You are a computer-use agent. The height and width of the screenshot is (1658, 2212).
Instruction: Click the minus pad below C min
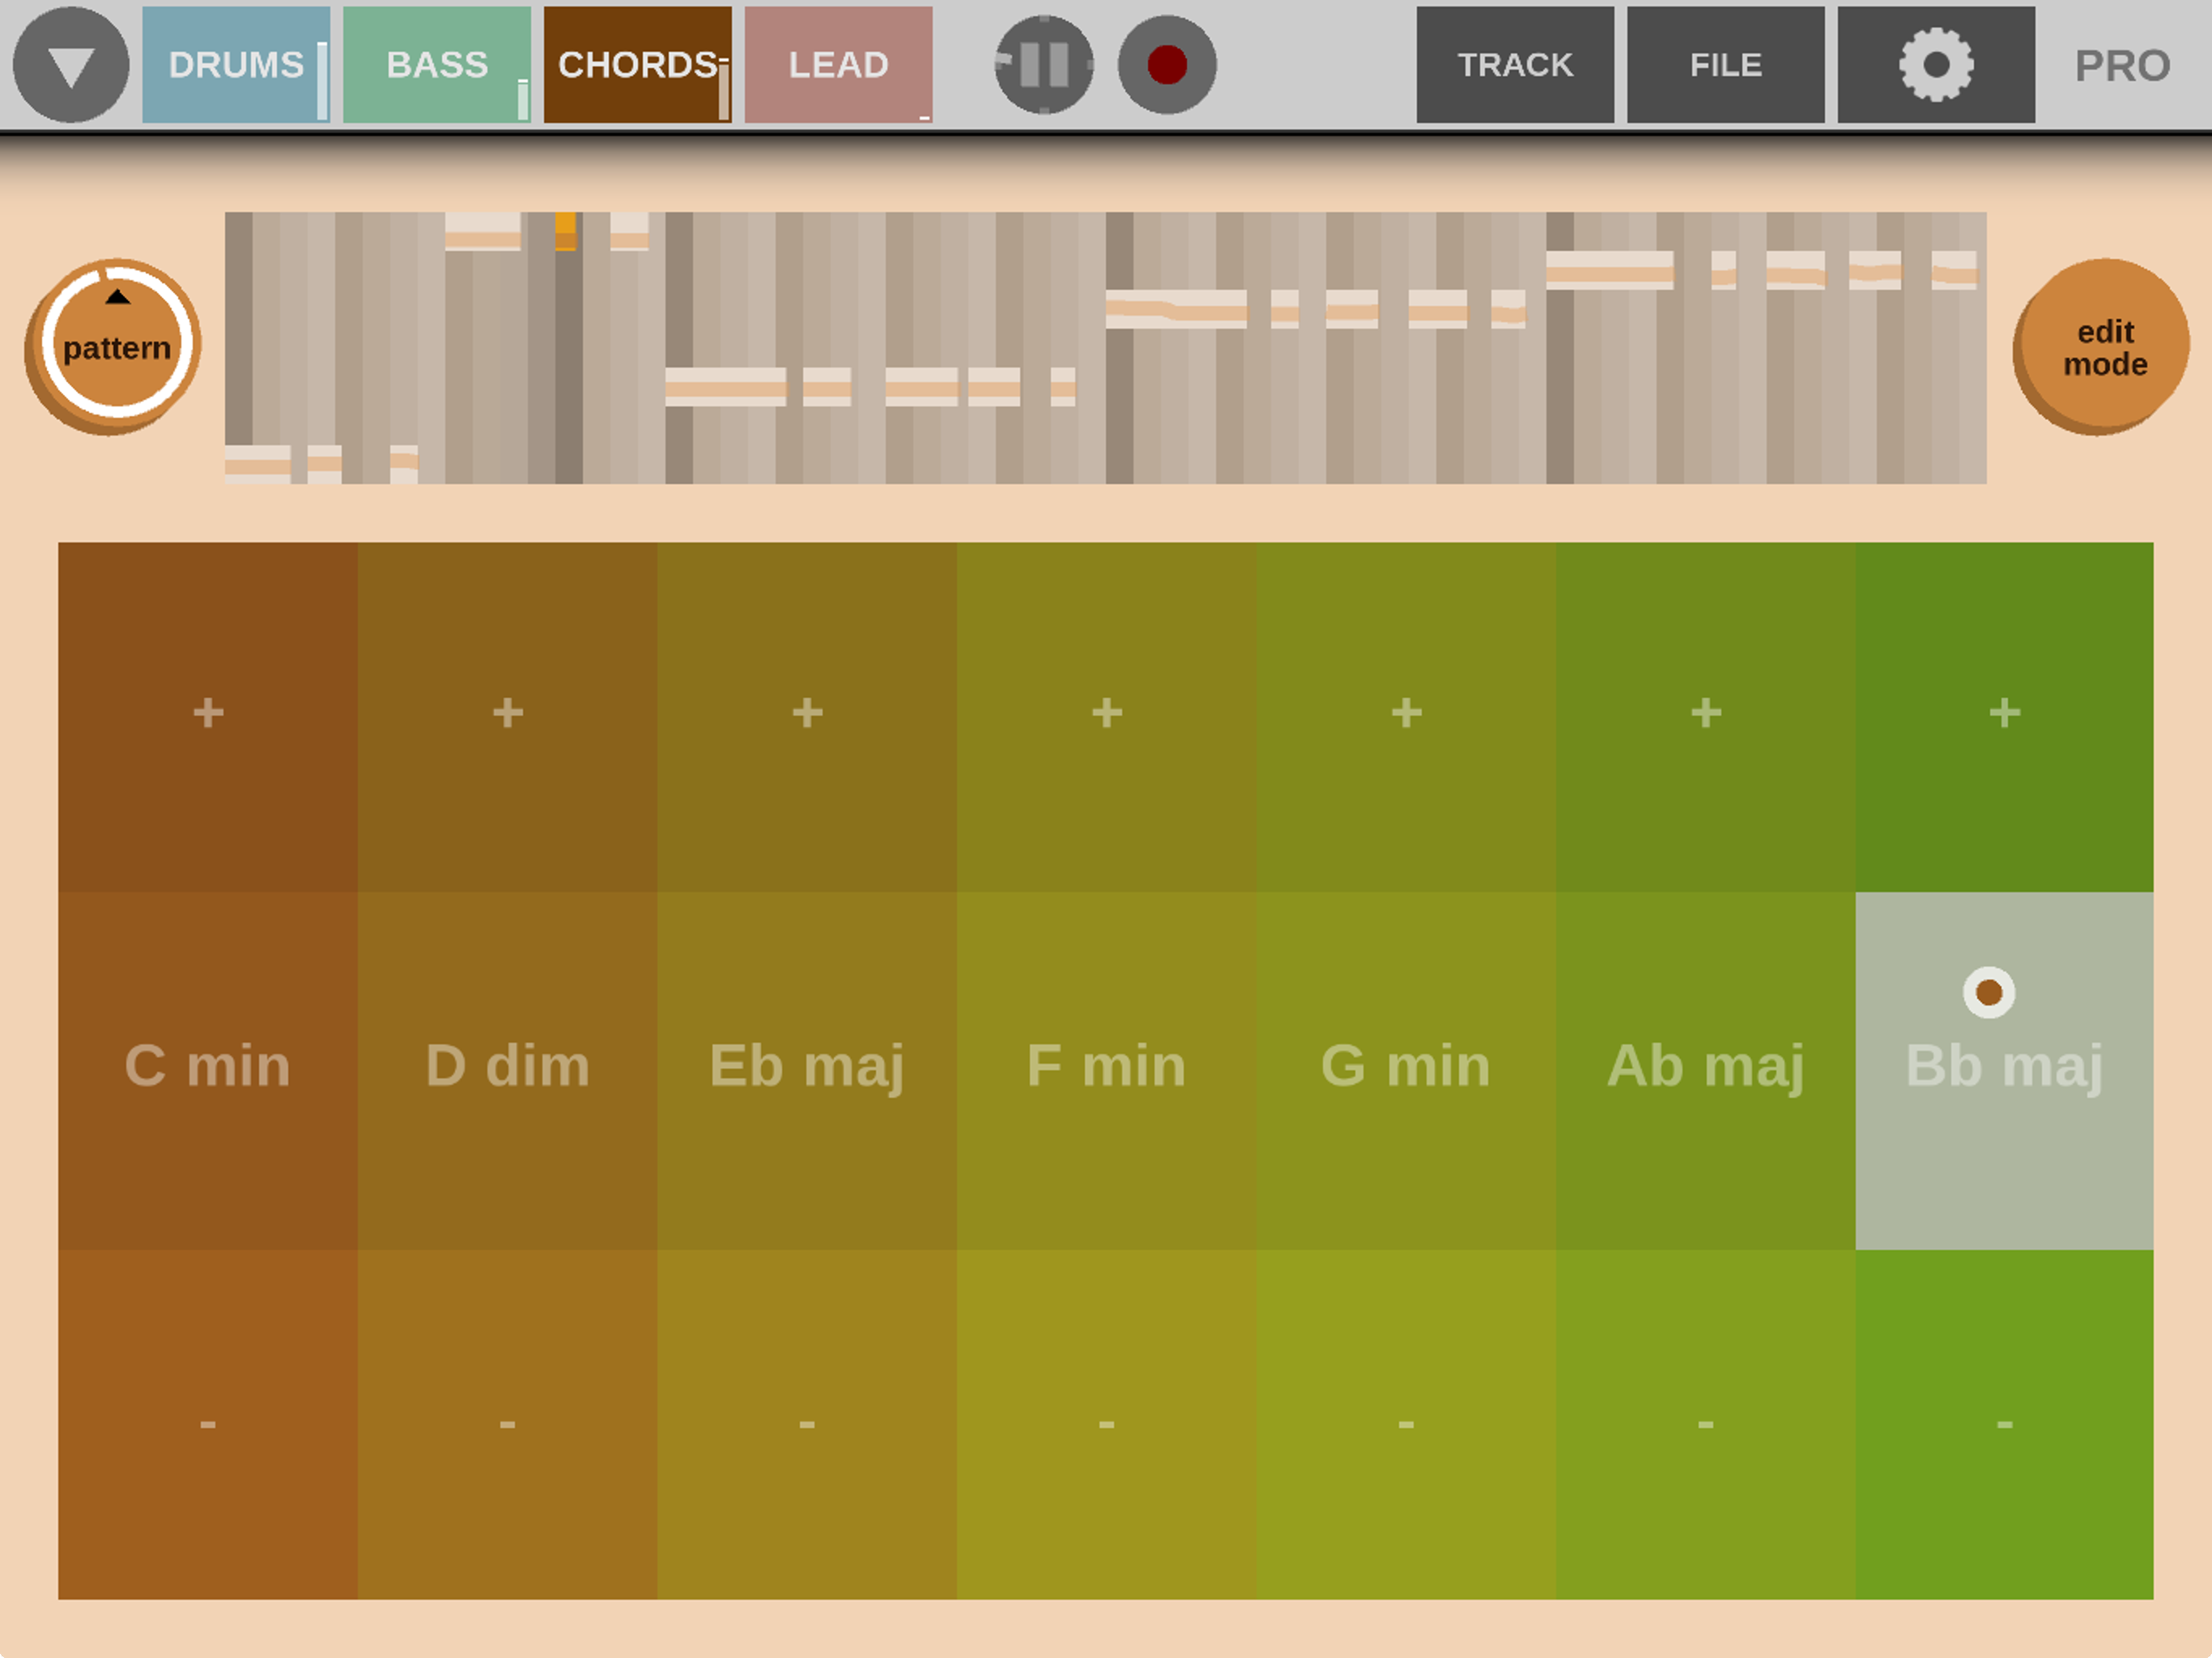(x=208, y=1424)
